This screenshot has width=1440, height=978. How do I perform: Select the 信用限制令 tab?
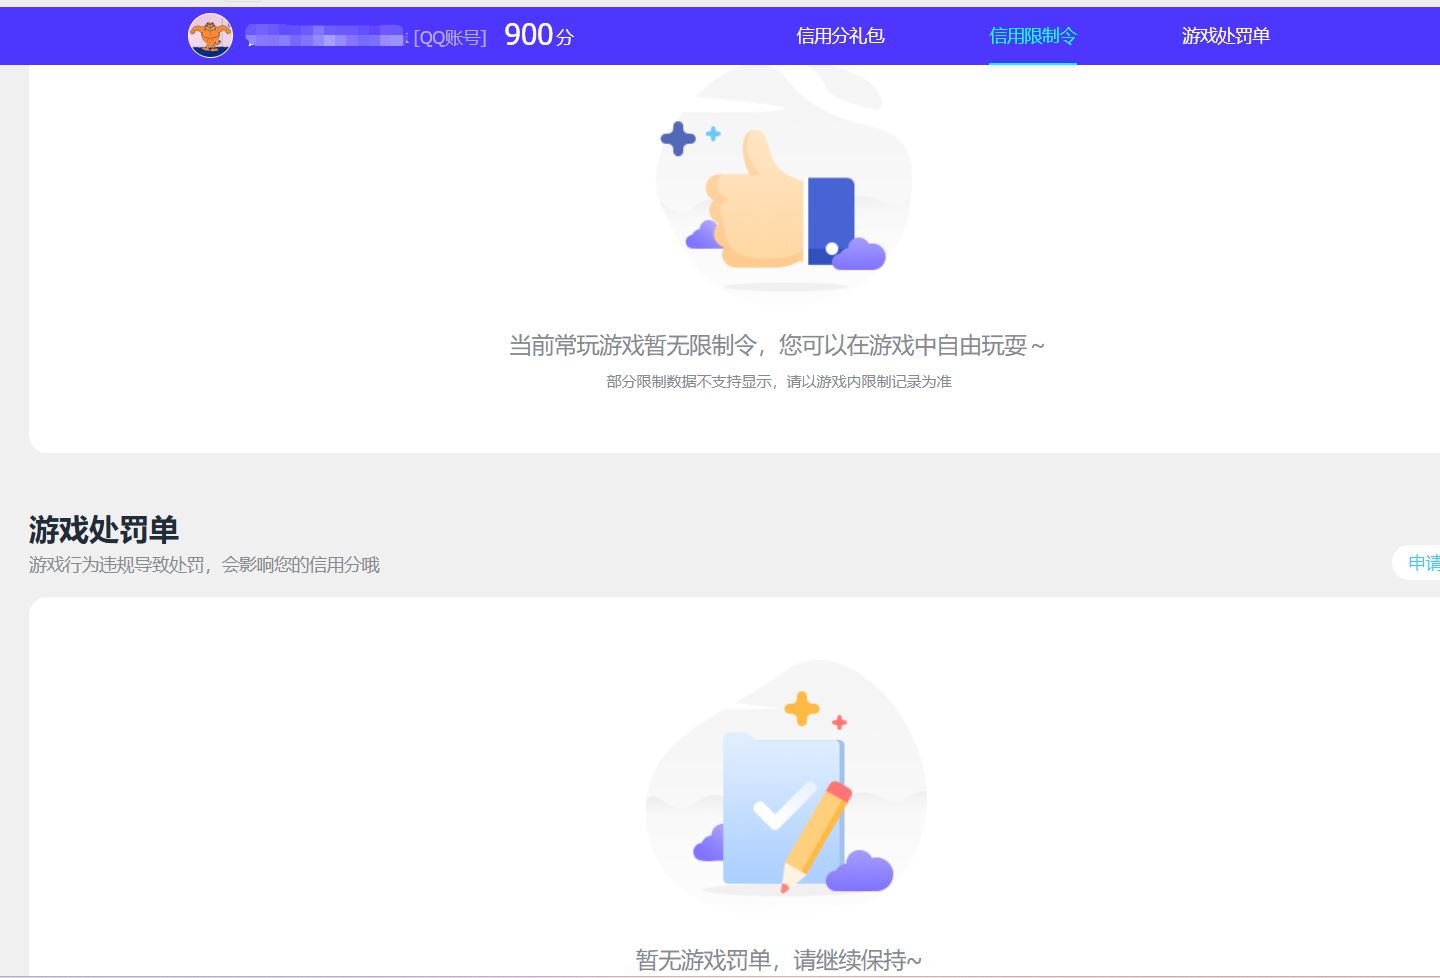tap(1032, 36)
